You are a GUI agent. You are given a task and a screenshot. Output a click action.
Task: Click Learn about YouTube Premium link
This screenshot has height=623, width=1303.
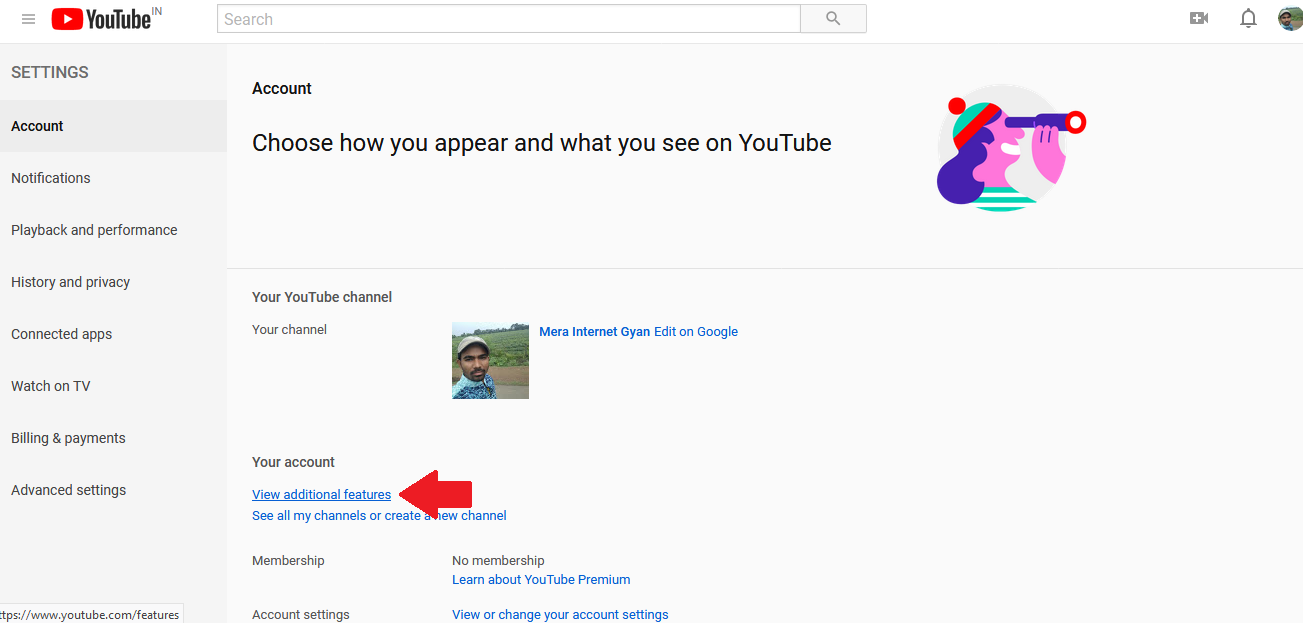pyautogui.click(x=541, y=580)
